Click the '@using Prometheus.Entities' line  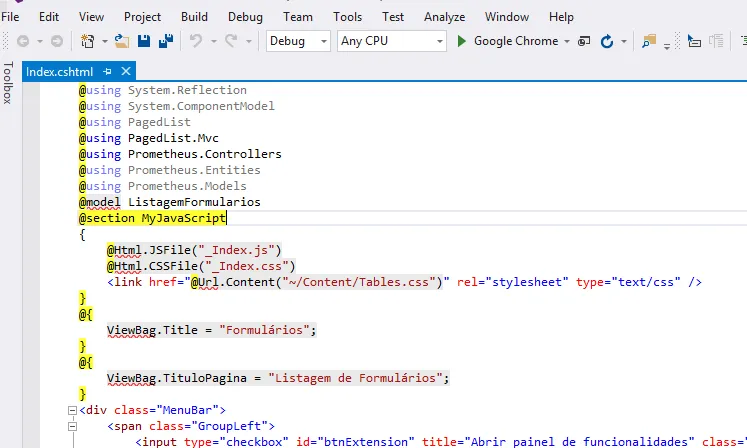click(170, 170)
